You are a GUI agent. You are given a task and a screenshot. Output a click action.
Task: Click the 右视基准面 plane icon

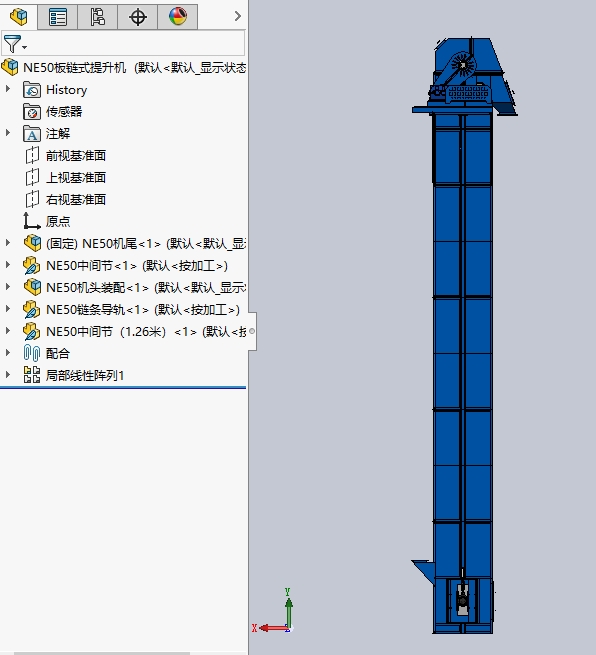[x=32, y=199]
